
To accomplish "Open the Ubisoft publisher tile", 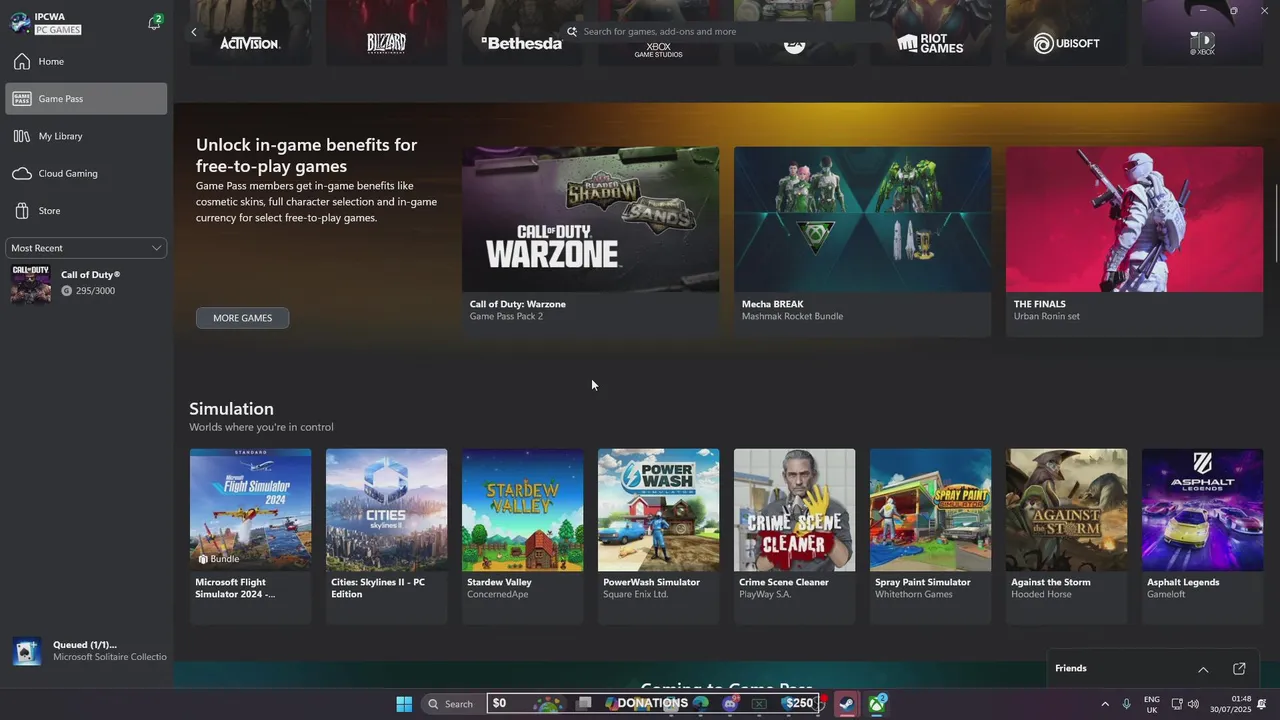I will (x=1066, y=33).
